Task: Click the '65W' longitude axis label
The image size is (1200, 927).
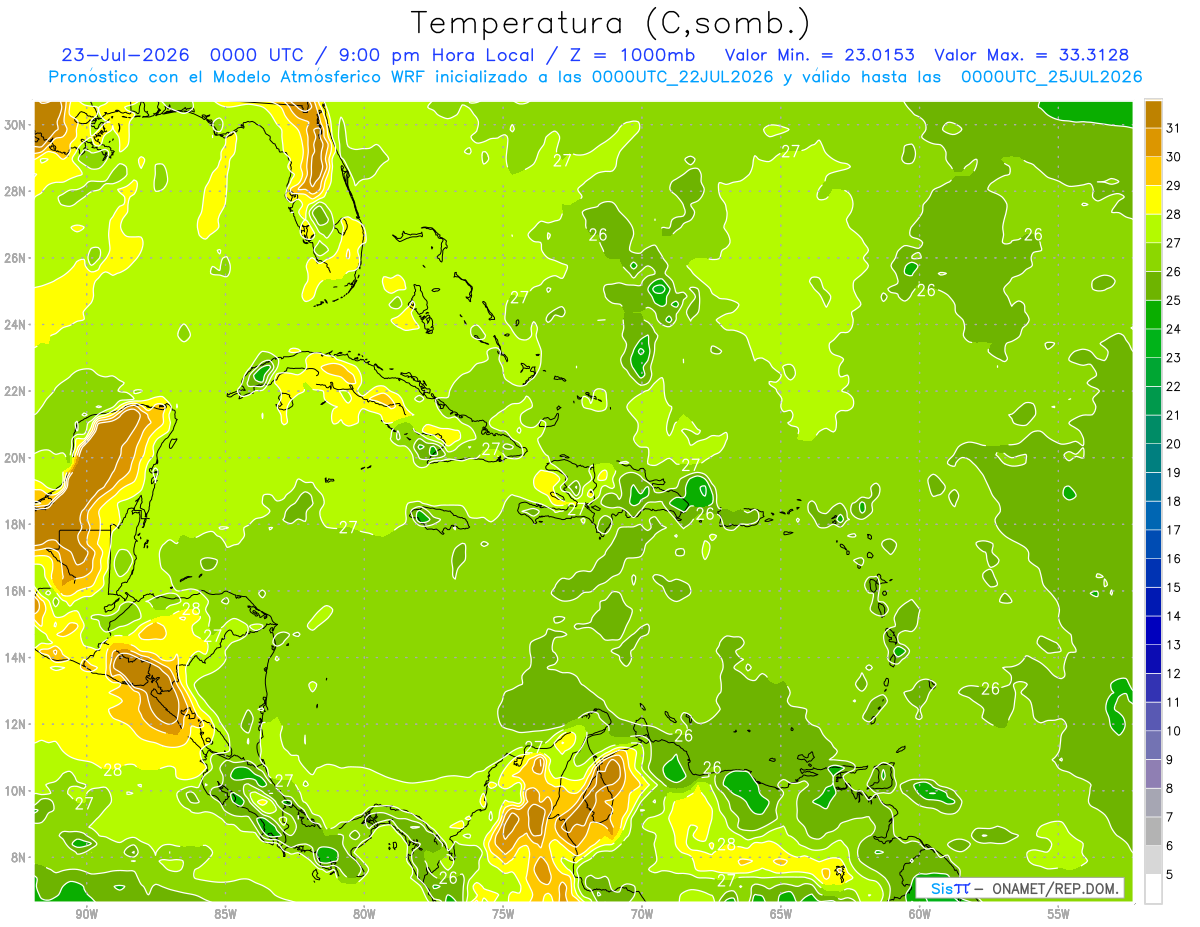Action: [x=781, y=914]
